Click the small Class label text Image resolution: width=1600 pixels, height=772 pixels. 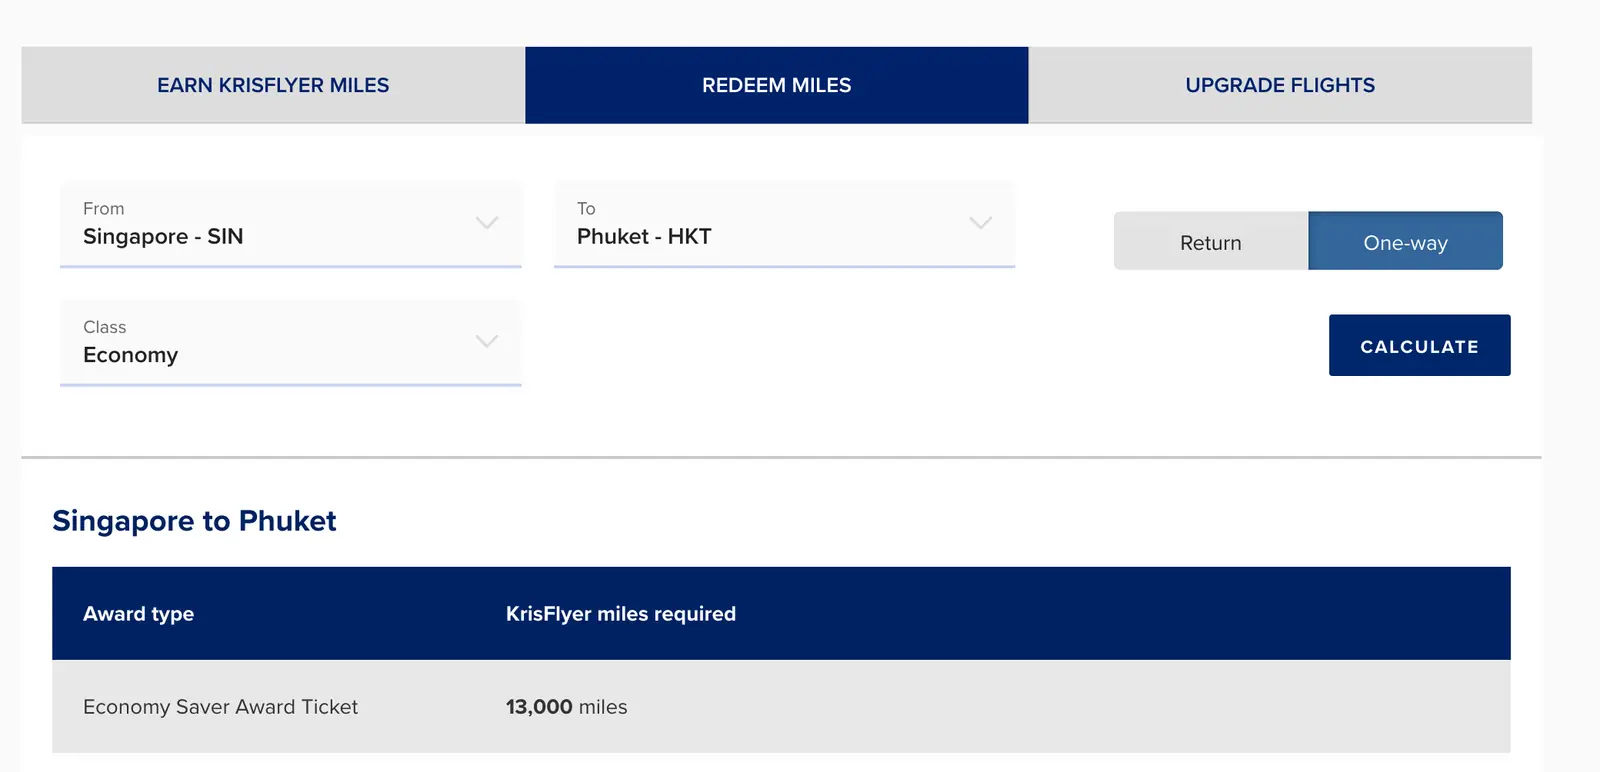[x=105, y=327]
